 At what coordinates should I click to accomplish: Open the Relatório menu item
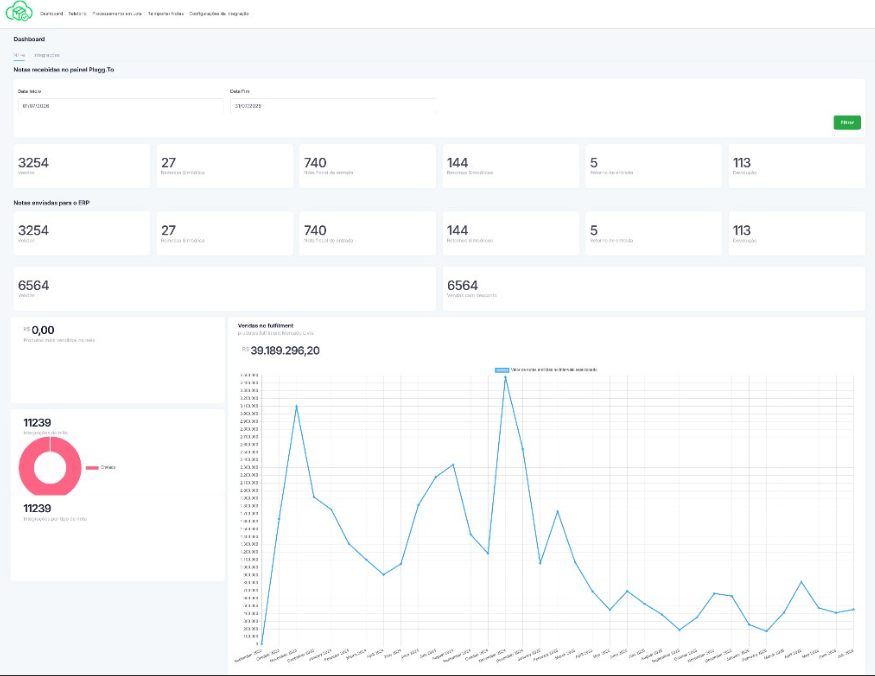pyautogui.click(x=78, y=13)
